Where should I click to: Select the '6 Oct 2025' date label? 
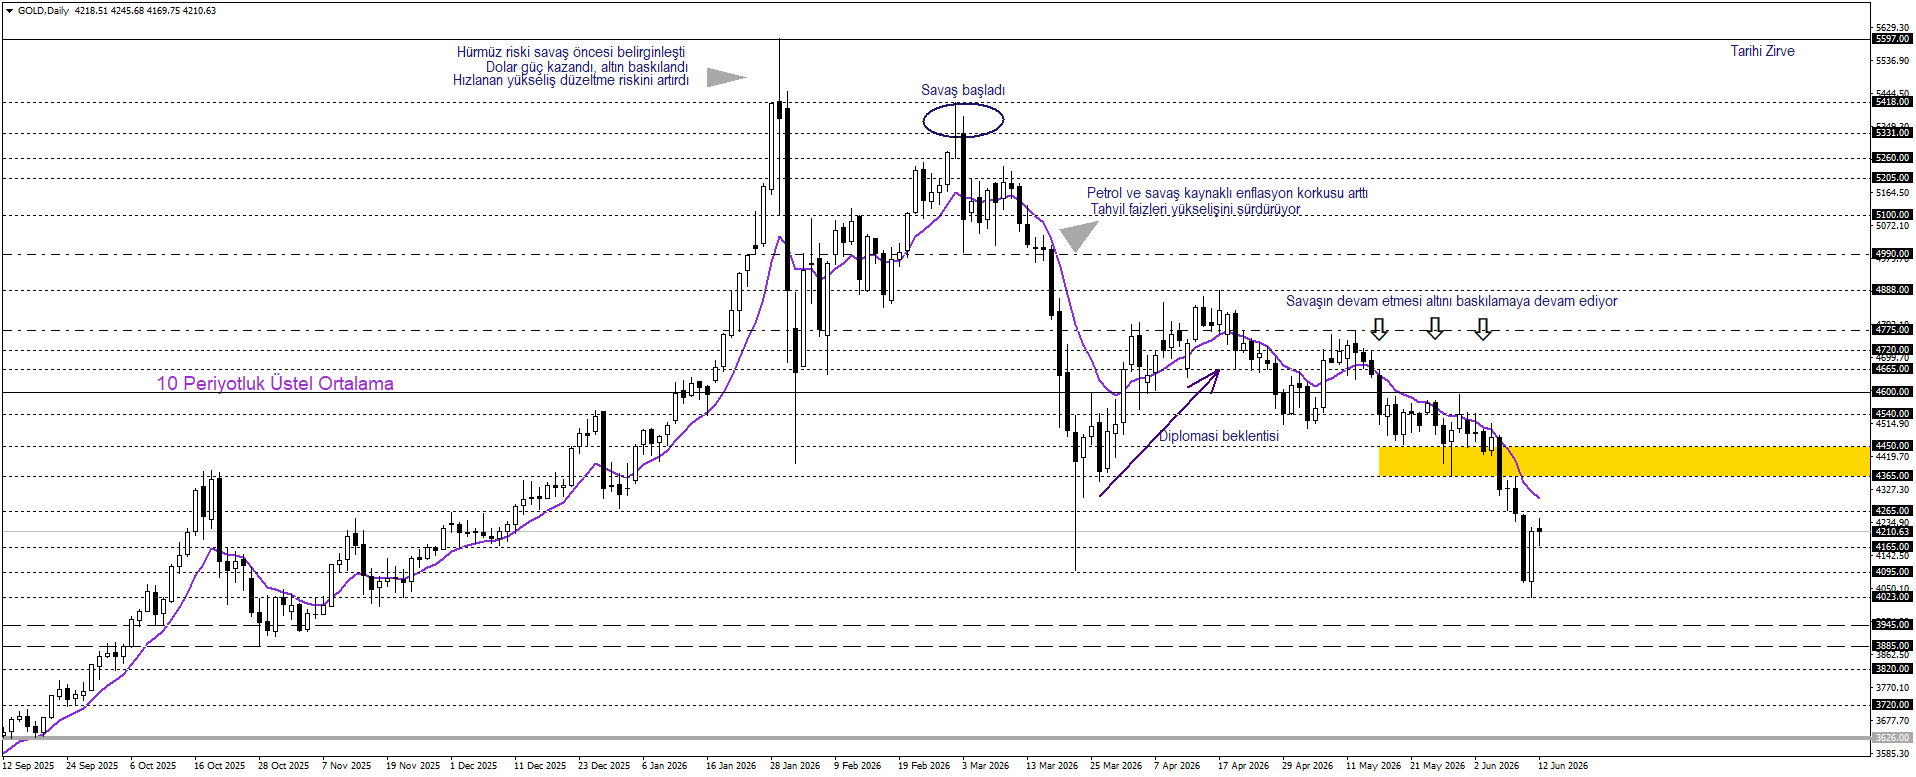(x=153, y=766)
